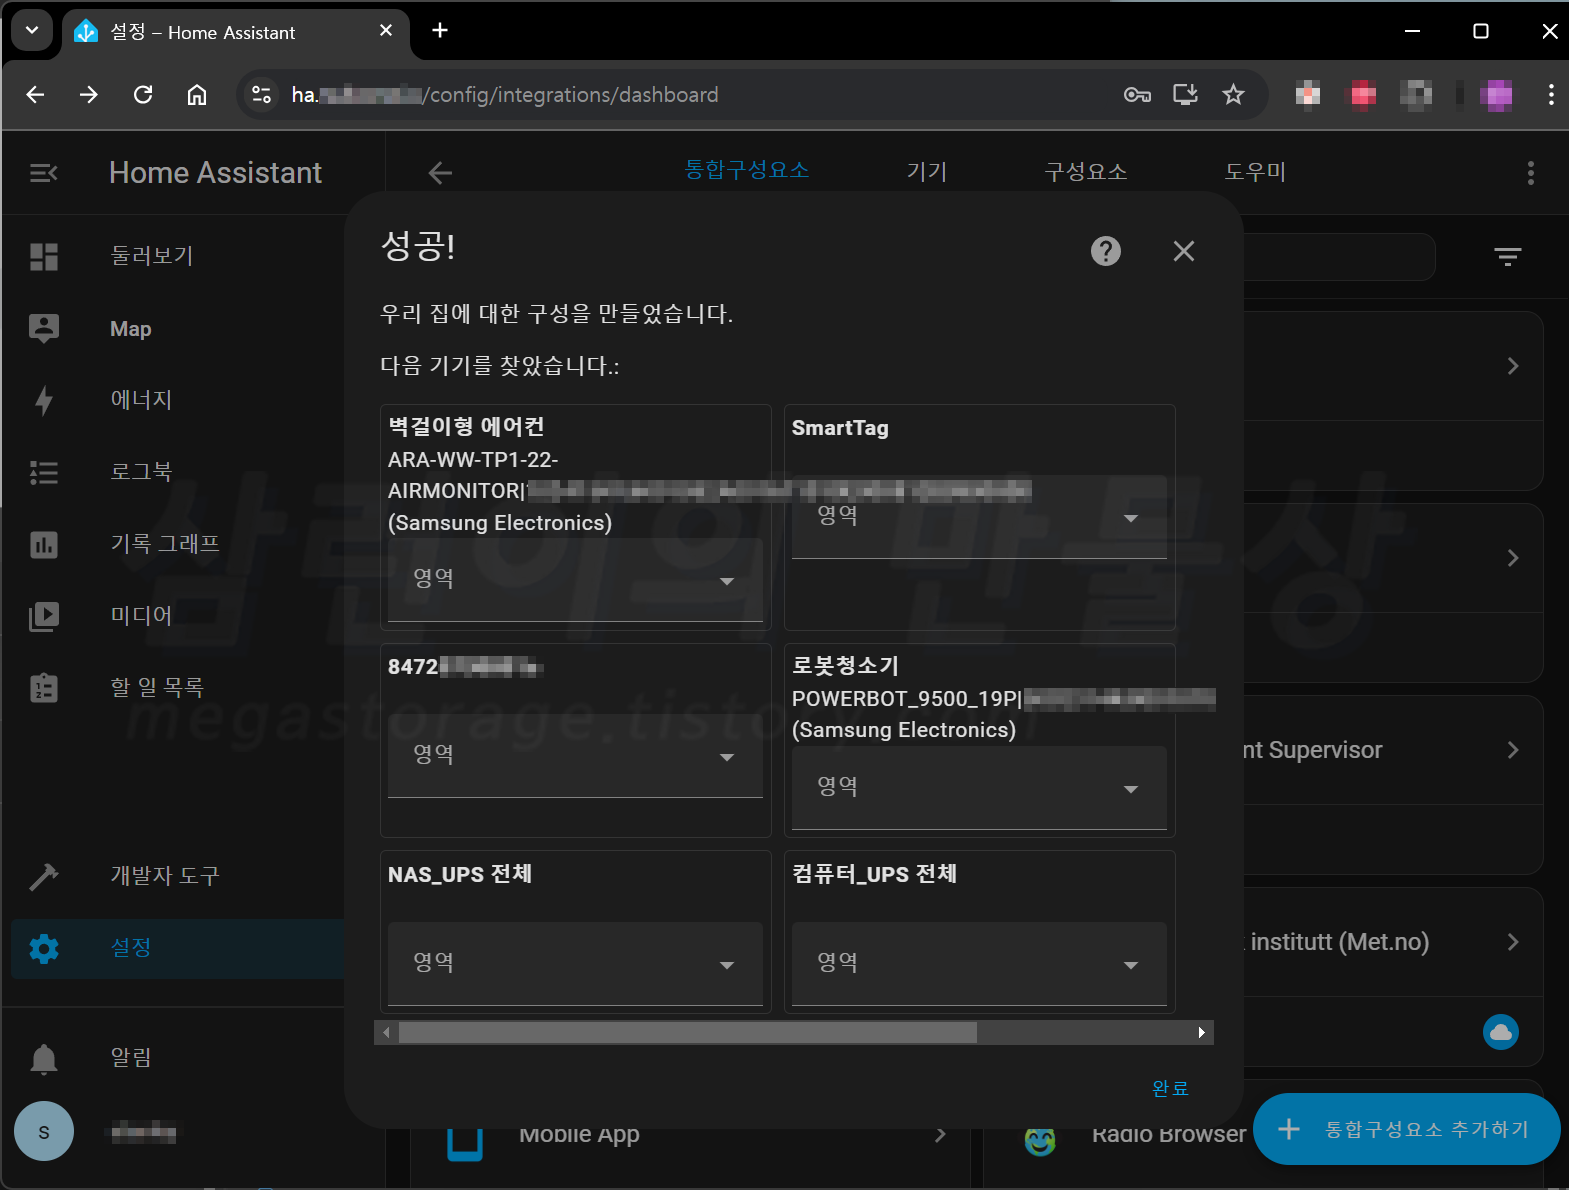The image size is (1569, 1190).
Task: Open the Map sidebar icon
Action: 44,328
